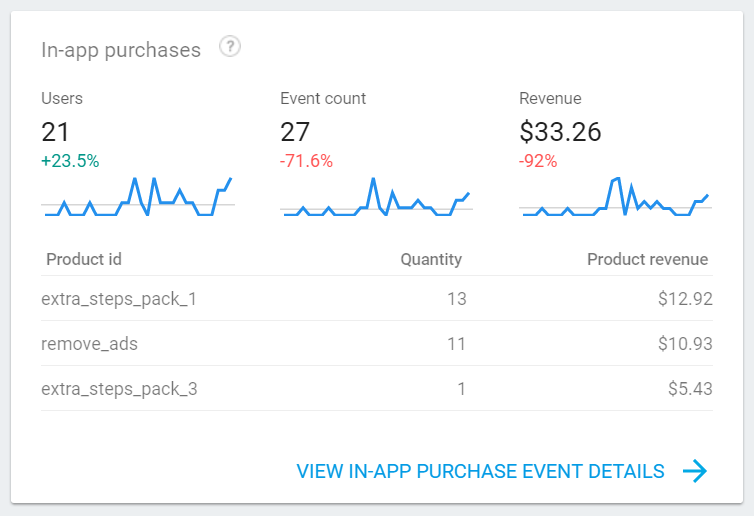This screenshot has height=516, width=754.
Task: Click the Quantity column header
Action: (x=431, y=260)
